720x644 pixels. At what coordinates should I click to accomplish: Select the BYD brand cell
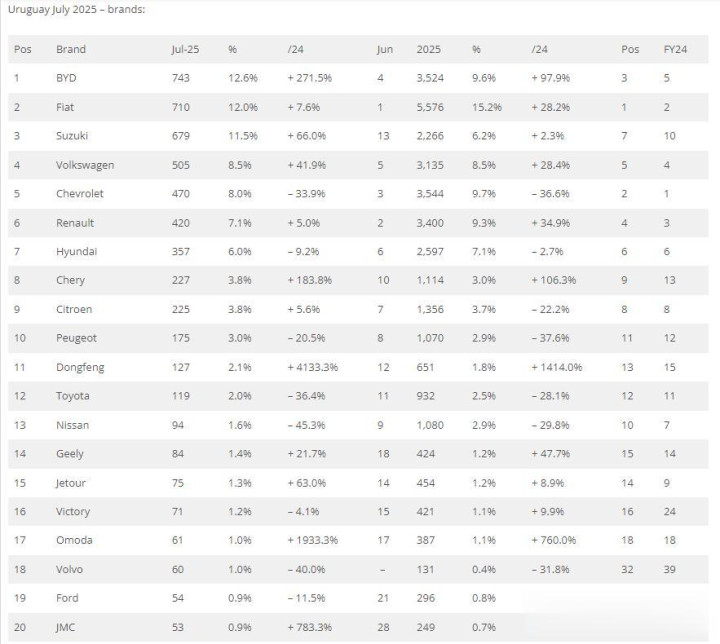pyautogui.click(x=67, y=78)
